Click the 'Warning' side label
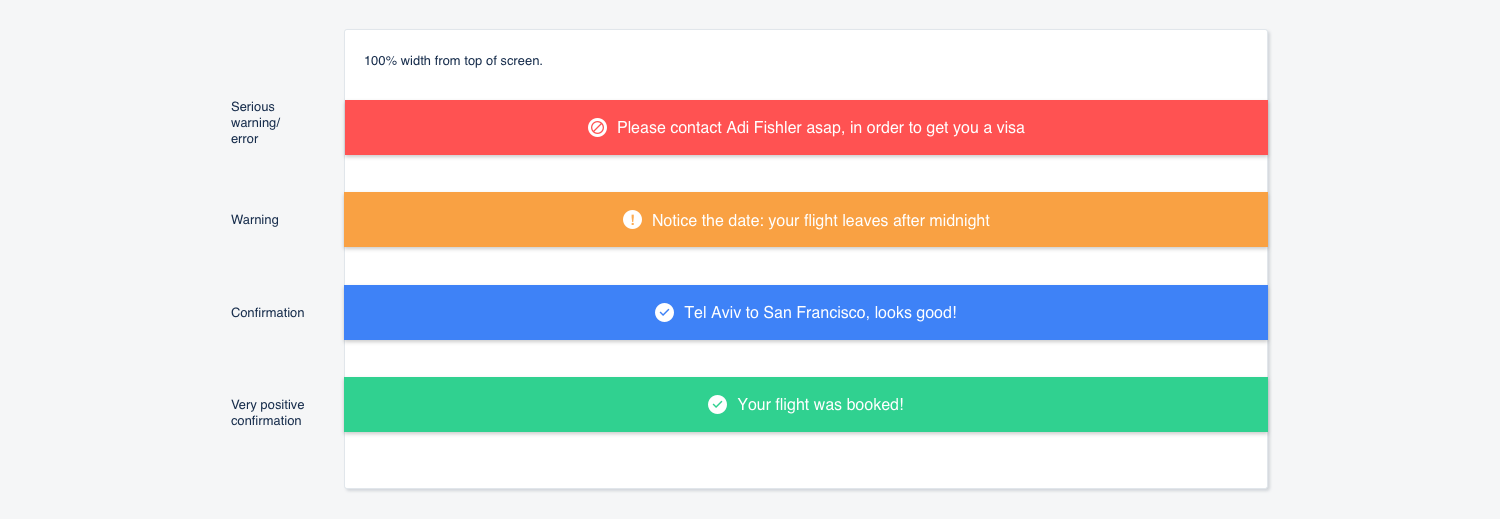Screen dimensions: 1500x519 click(x=255, y=220)
